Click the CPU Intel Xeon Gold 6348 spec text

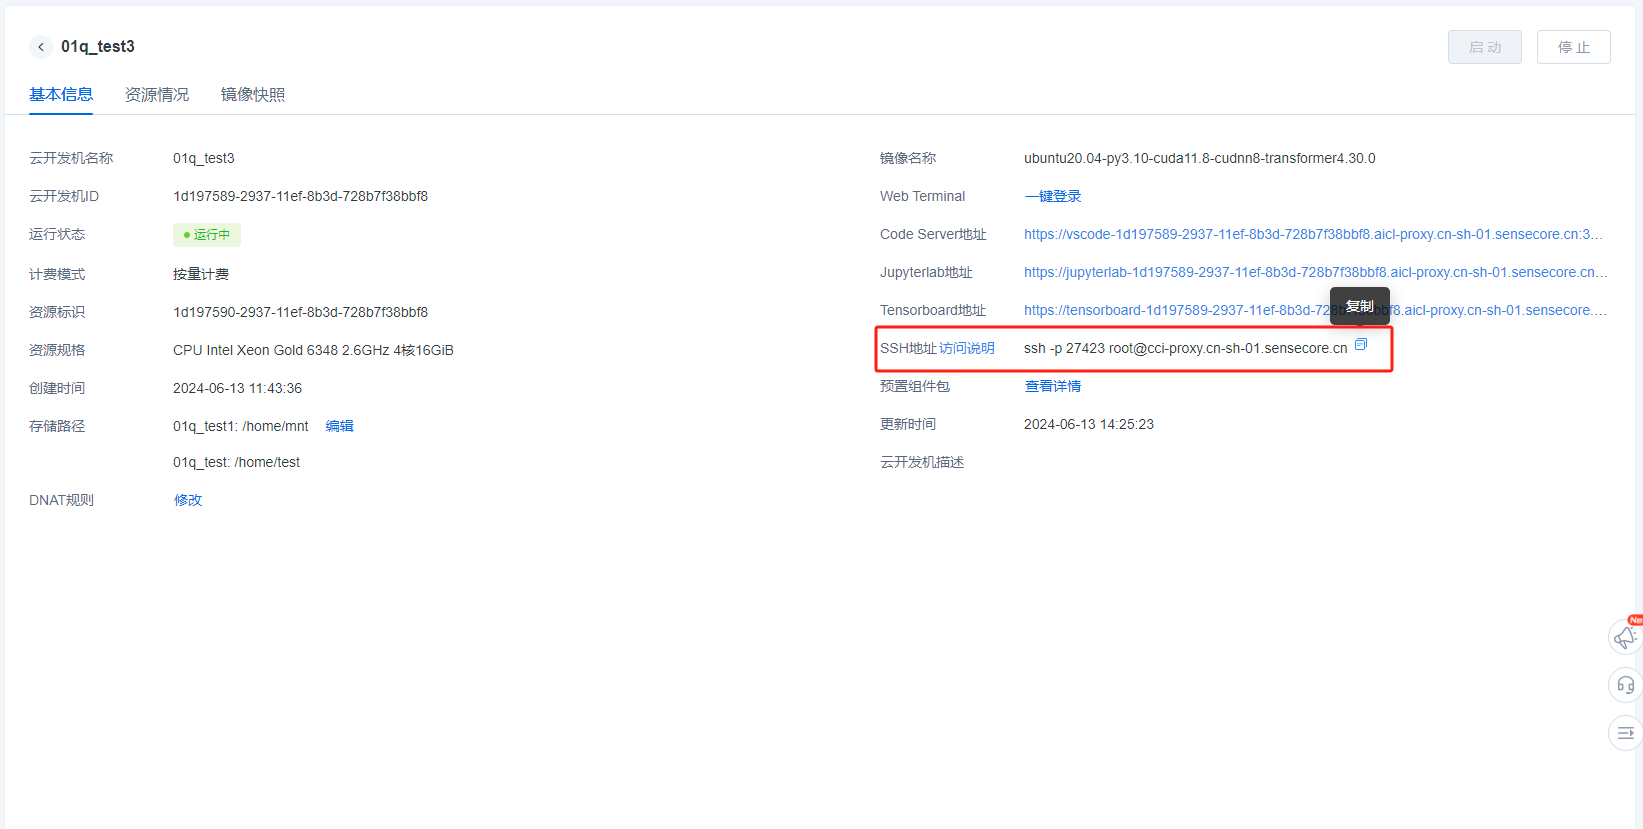[x=313, y=350]
